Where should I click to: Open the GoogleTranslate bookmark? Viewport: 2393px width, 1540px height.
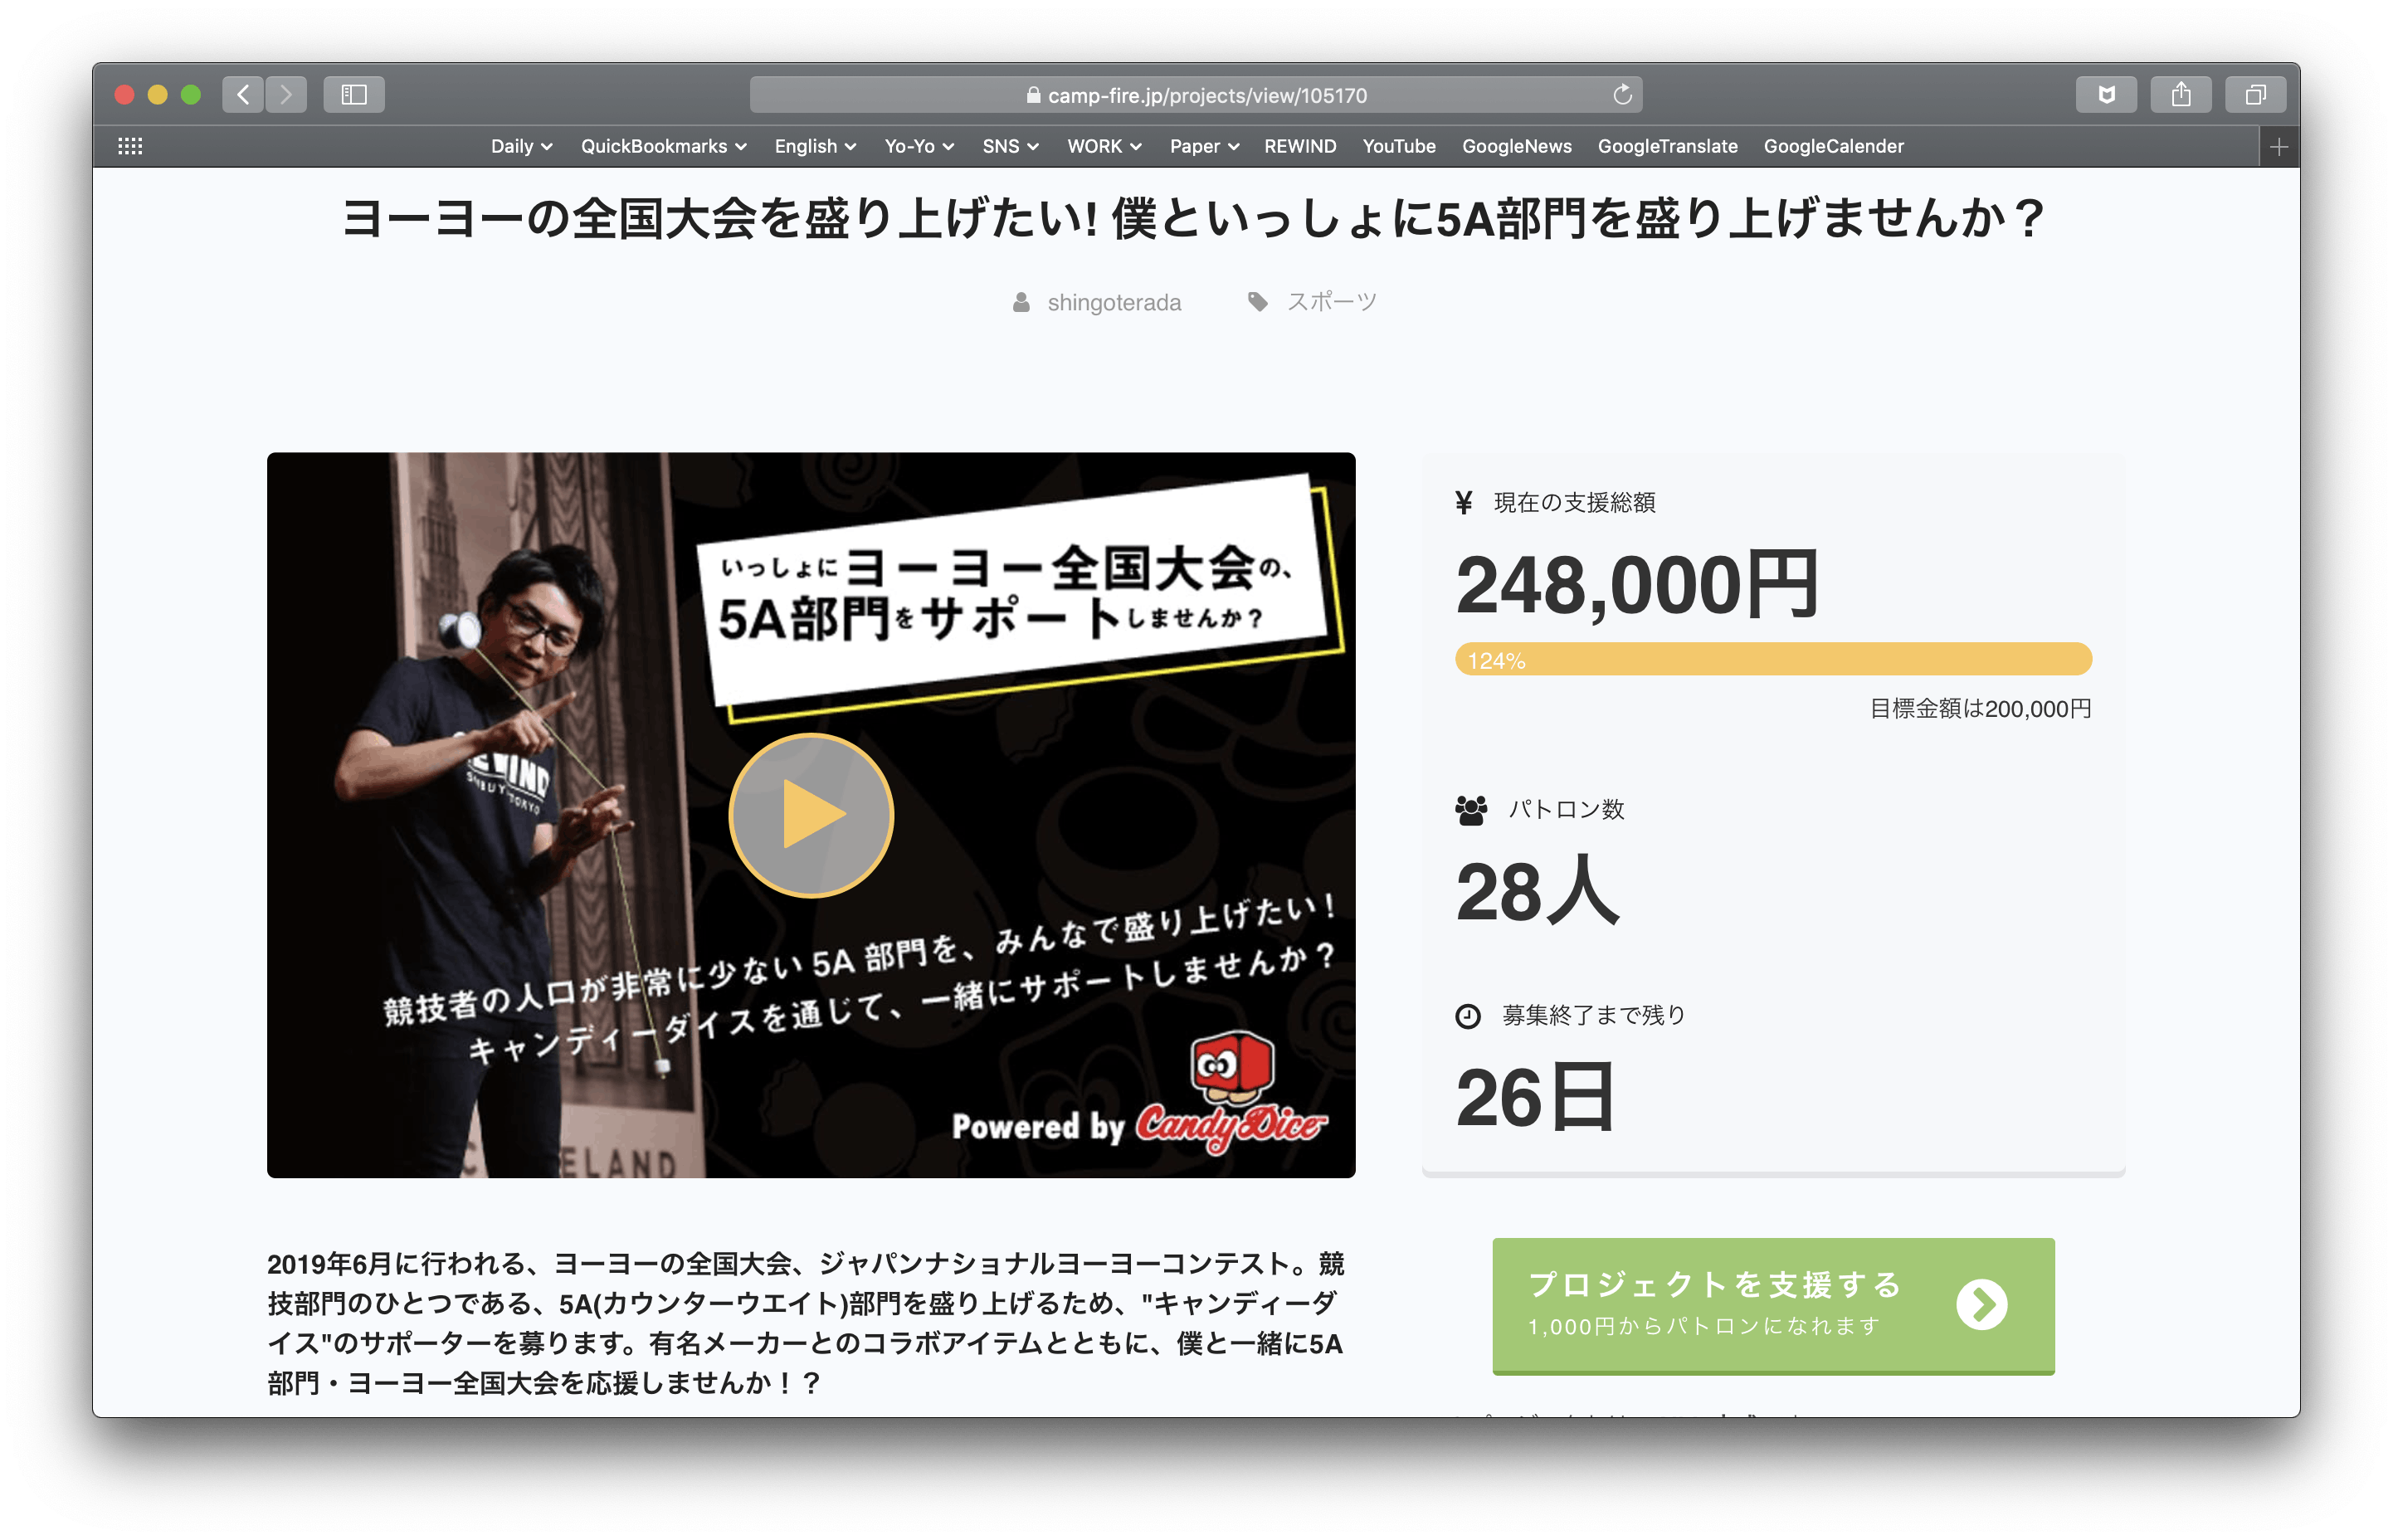pyautogui.click(x=1667, y=146)
